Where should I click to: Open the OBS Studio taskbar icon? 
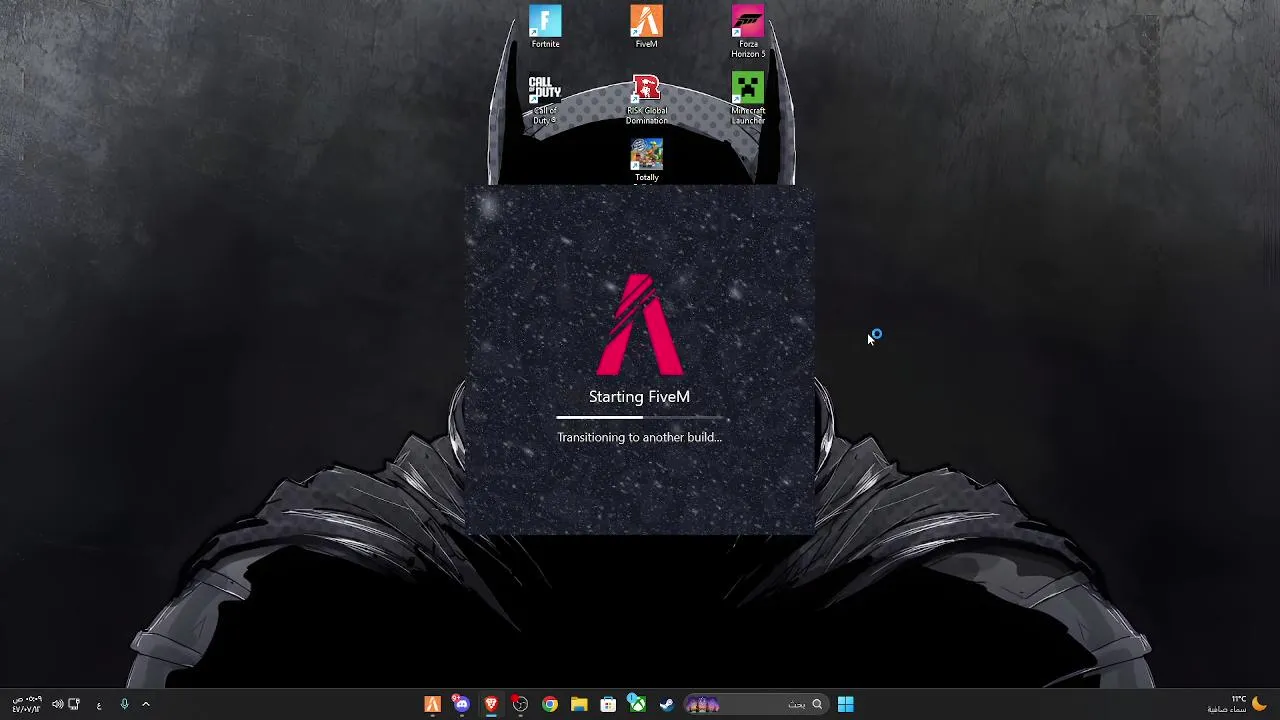click(x=520, y=704)
